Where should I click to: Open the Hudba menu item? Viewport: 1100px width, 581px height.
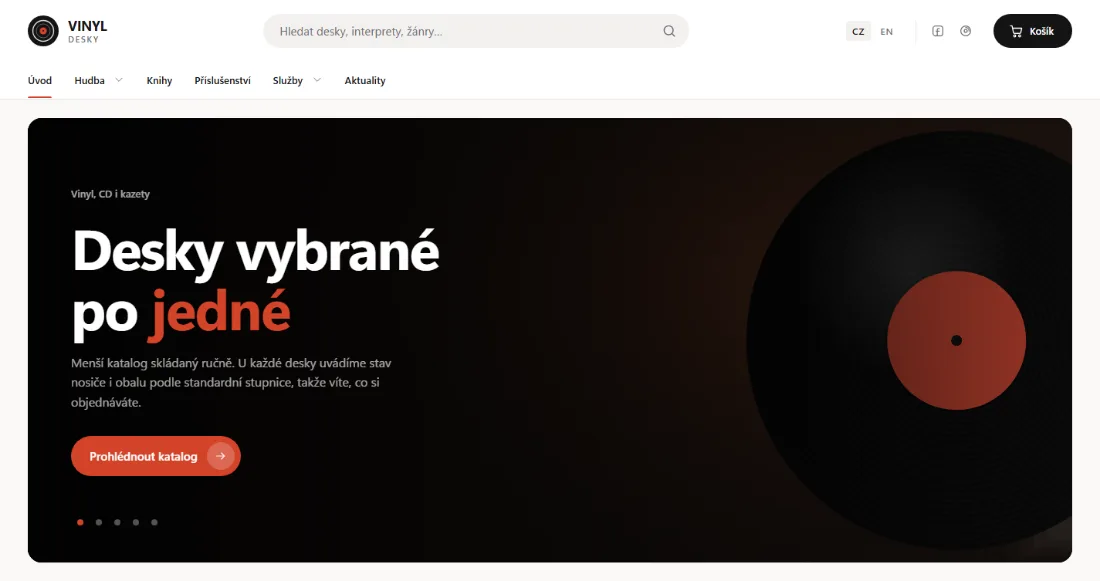[x=89, y=81]
